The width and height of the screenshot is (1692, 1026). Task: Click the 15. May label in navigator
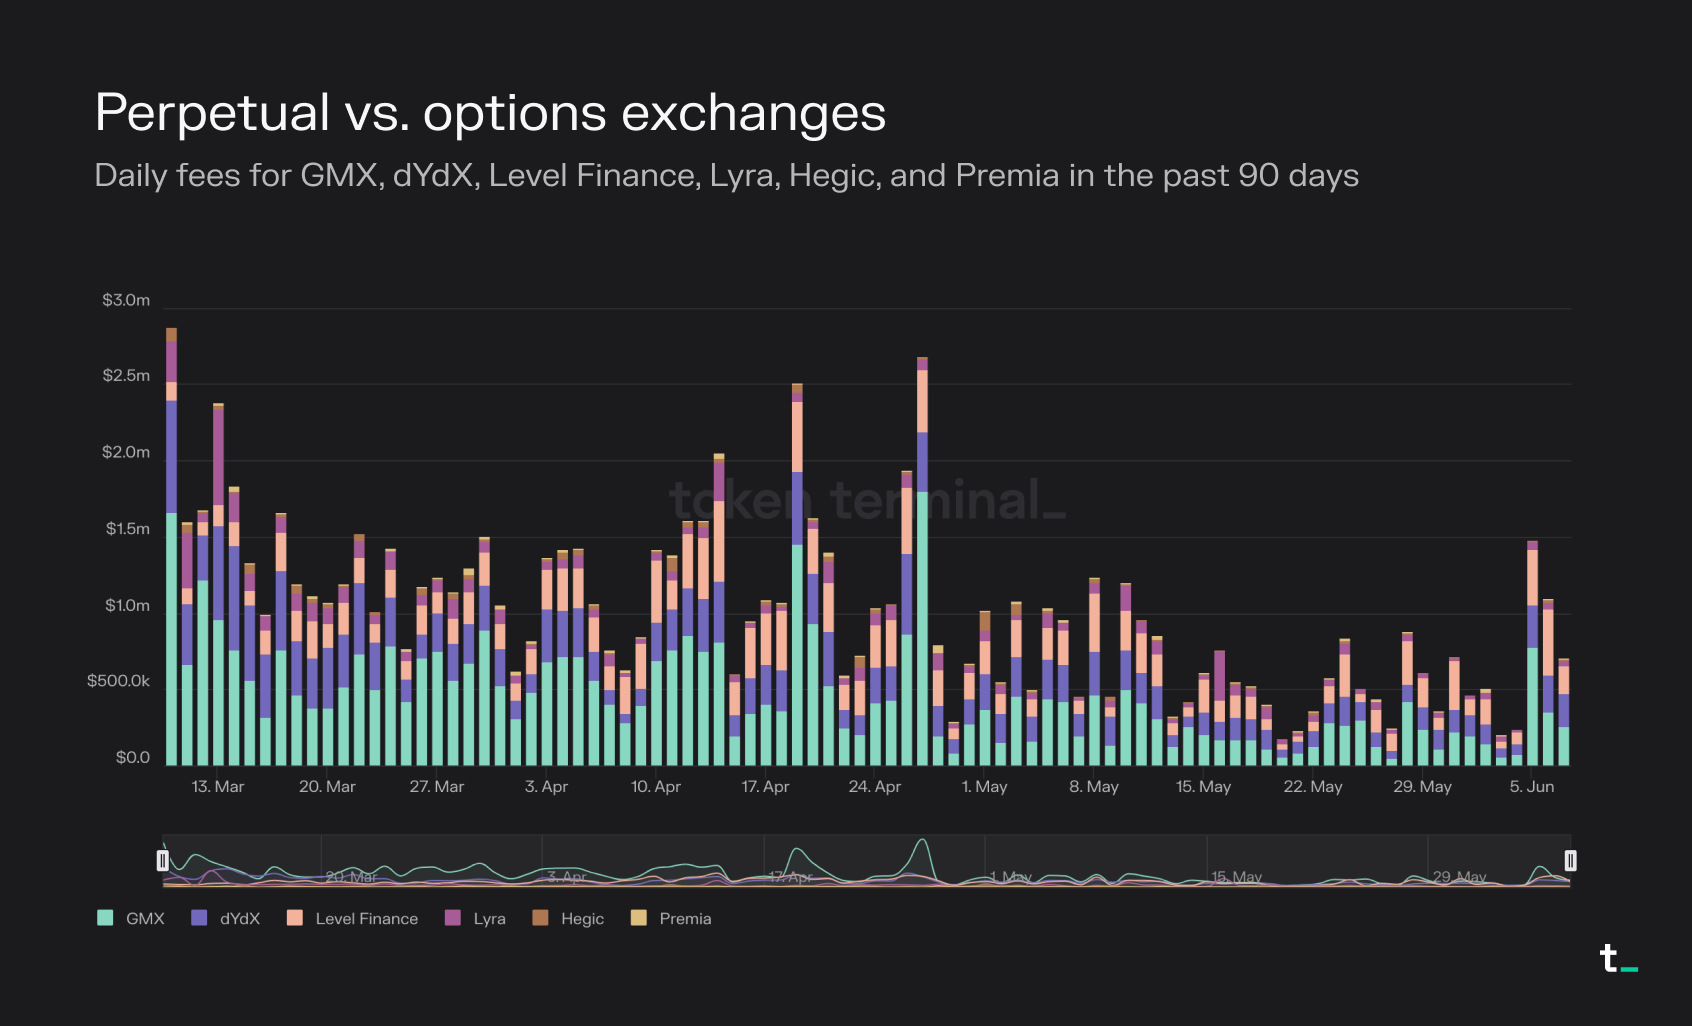[x=1237, y=877]
